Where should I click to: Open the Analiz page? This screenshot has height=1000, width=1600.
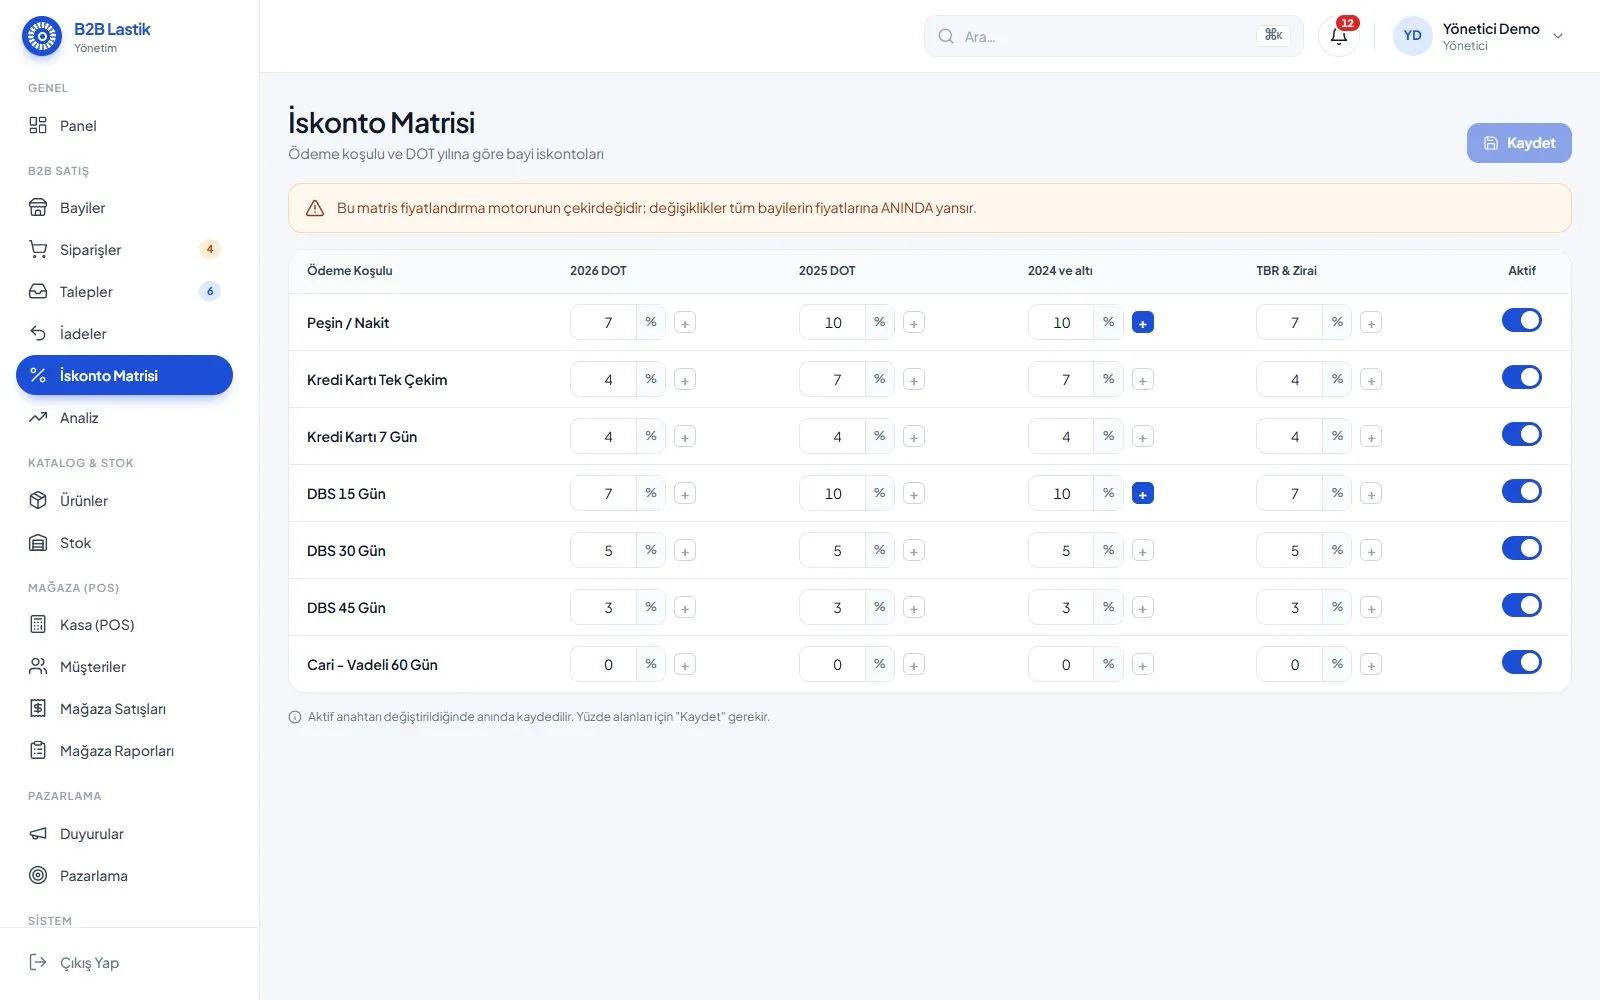click(x=124, y=418)
